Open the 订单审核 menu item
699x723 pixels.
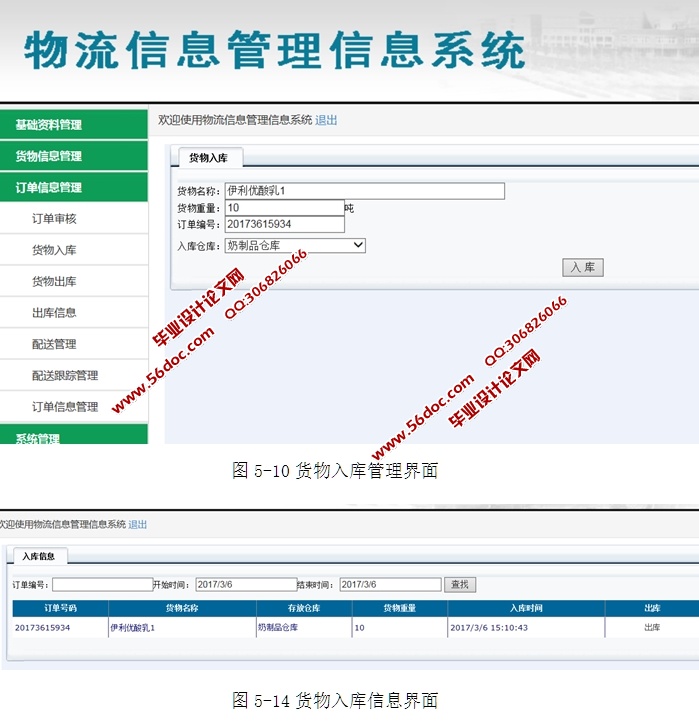click(54, 219)
